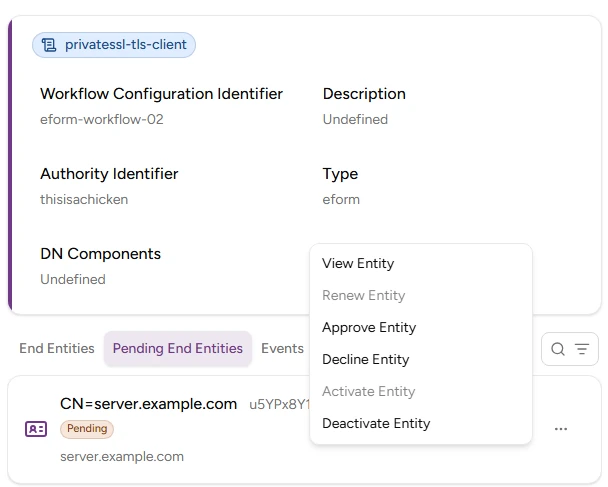Click Renew Entity in the menu
This screenshot has height=487, width=608.
click(x=363, y=295)
